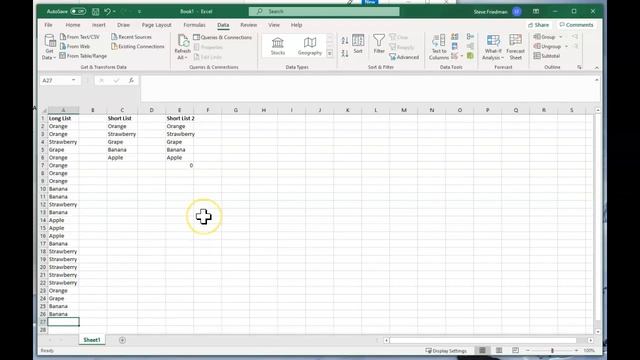Select From Table/Range
The image size is (640, 360).
pyautogui.click(x=83, y=56)
